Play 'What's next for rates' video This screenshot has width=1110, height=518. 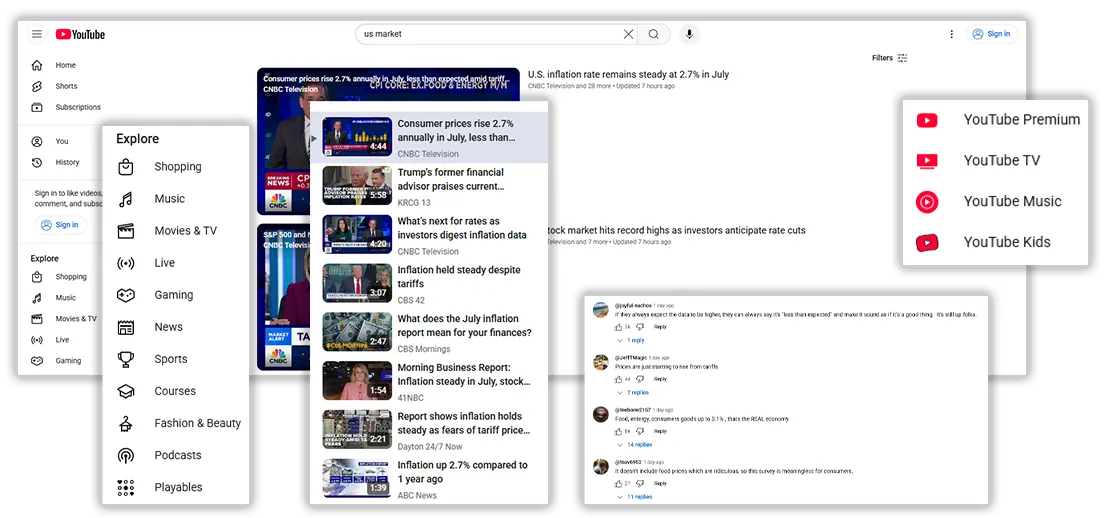click(429, 234)
